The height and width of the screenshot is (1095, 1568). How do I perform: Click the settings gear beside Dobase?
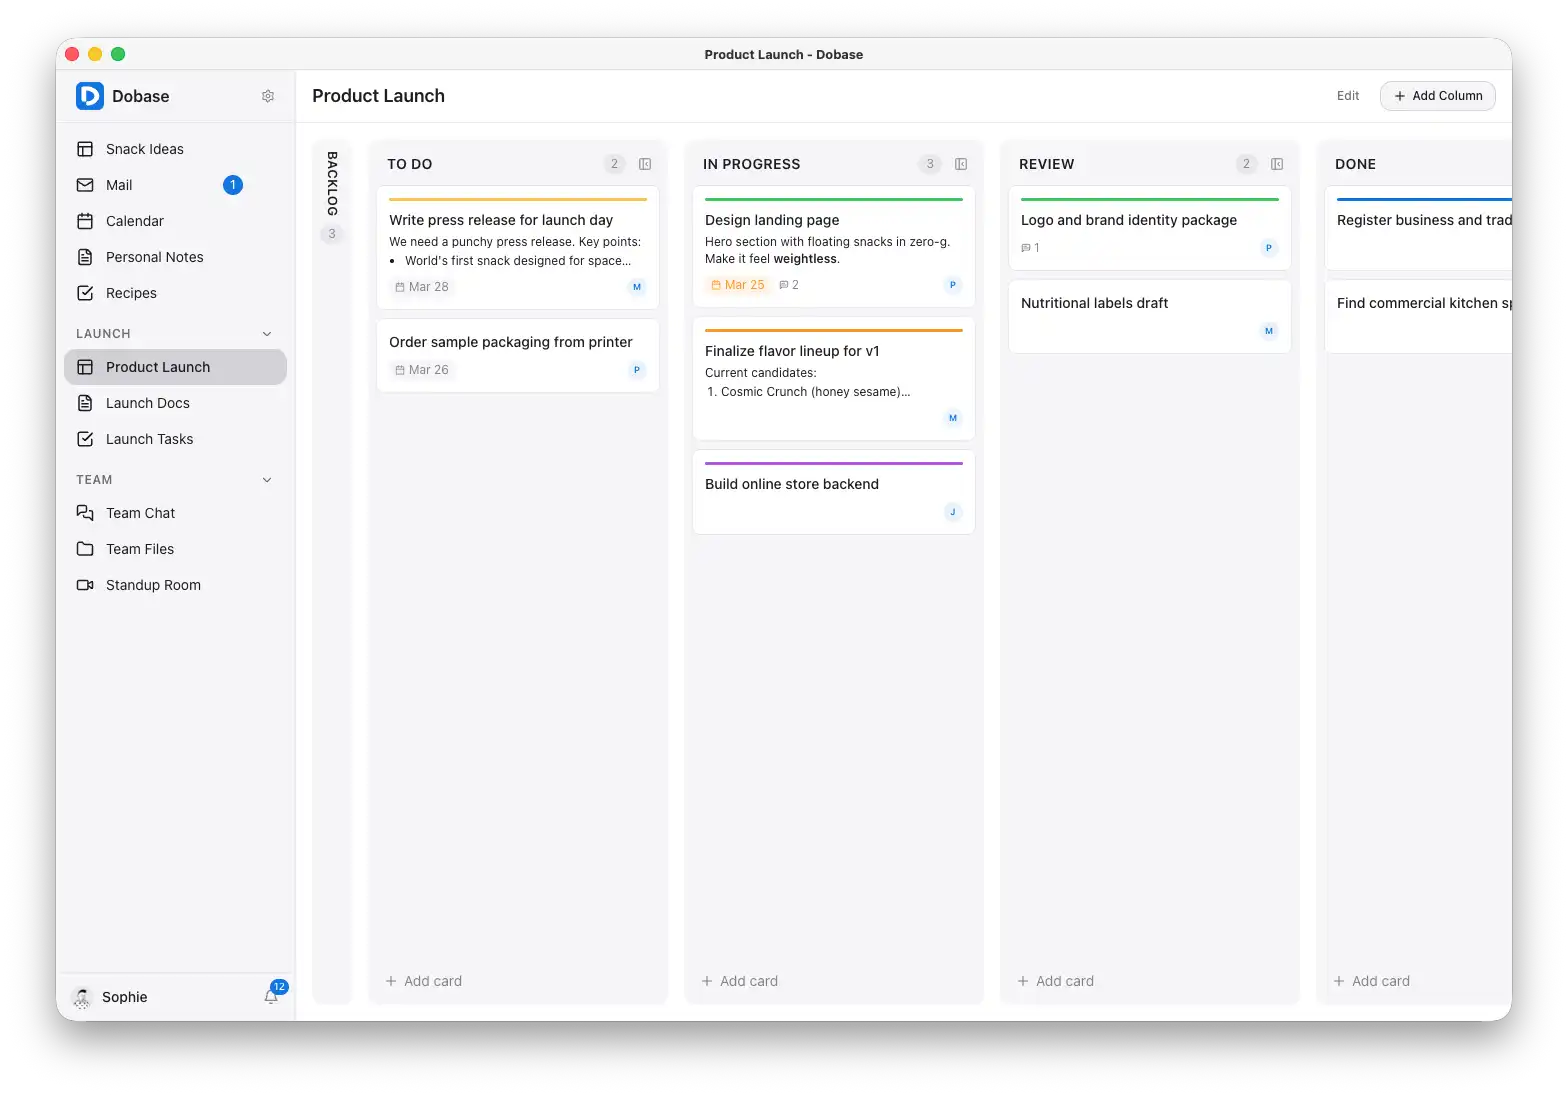click(268, 96)
